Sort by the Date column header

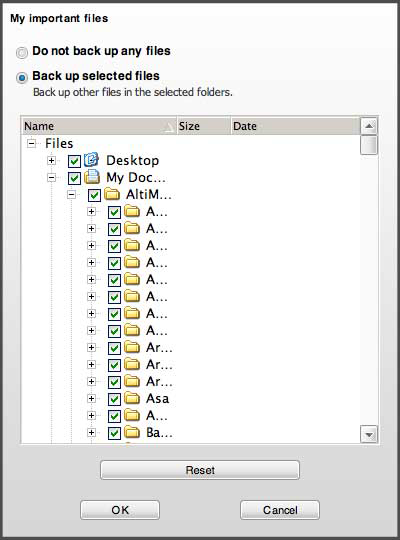[x=295, y=126]
